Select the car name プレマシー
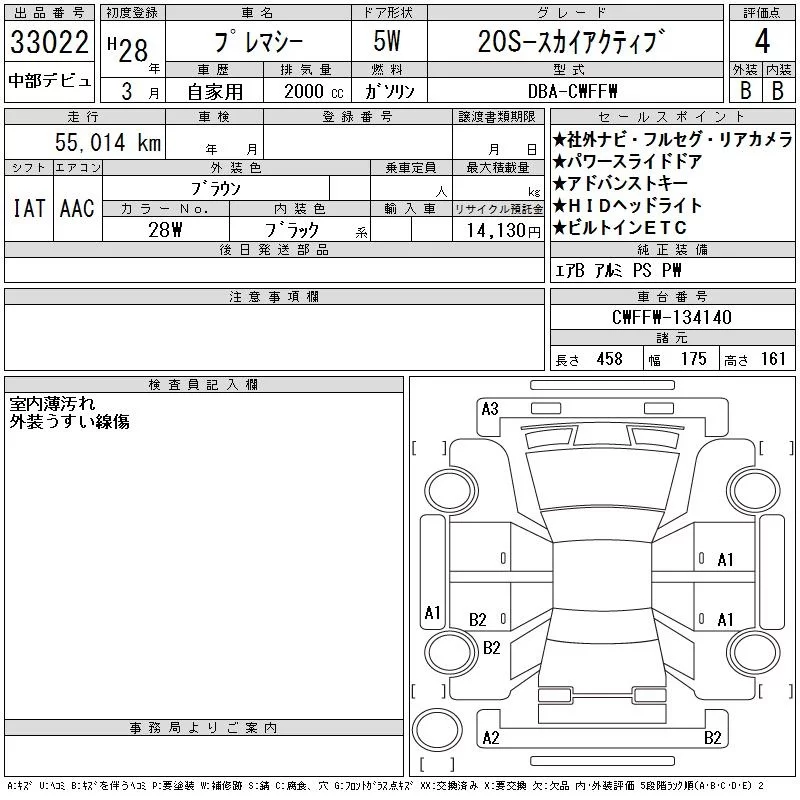The image size is (800, 800). coord(258,41)
